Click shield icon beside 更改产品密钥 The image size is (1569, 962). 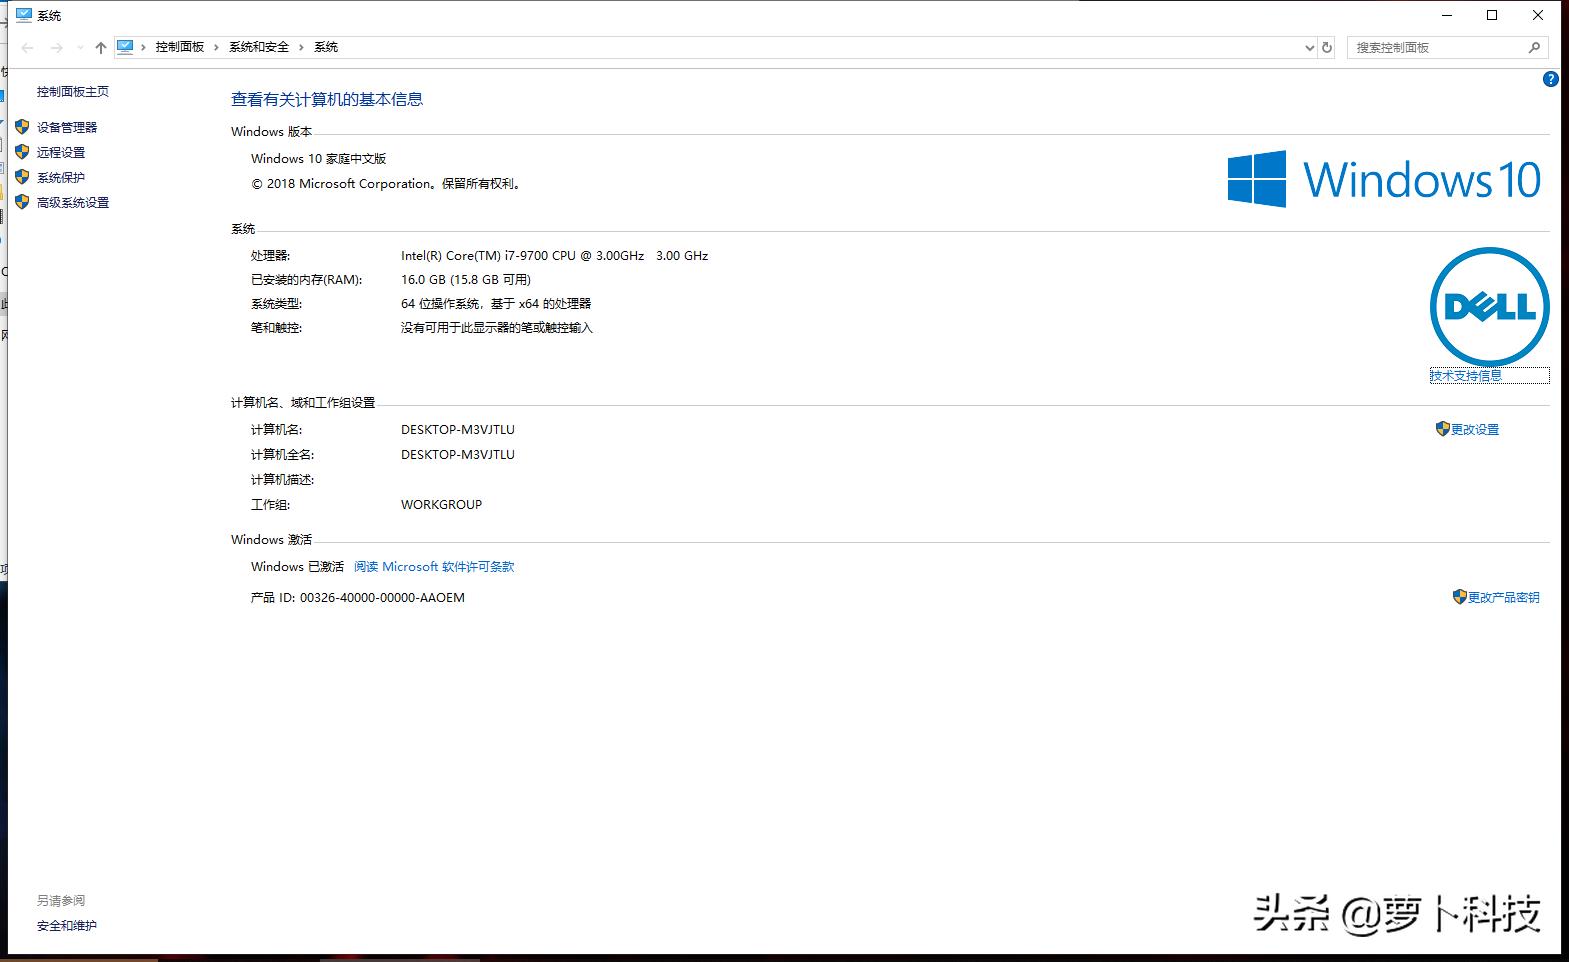1459,597
